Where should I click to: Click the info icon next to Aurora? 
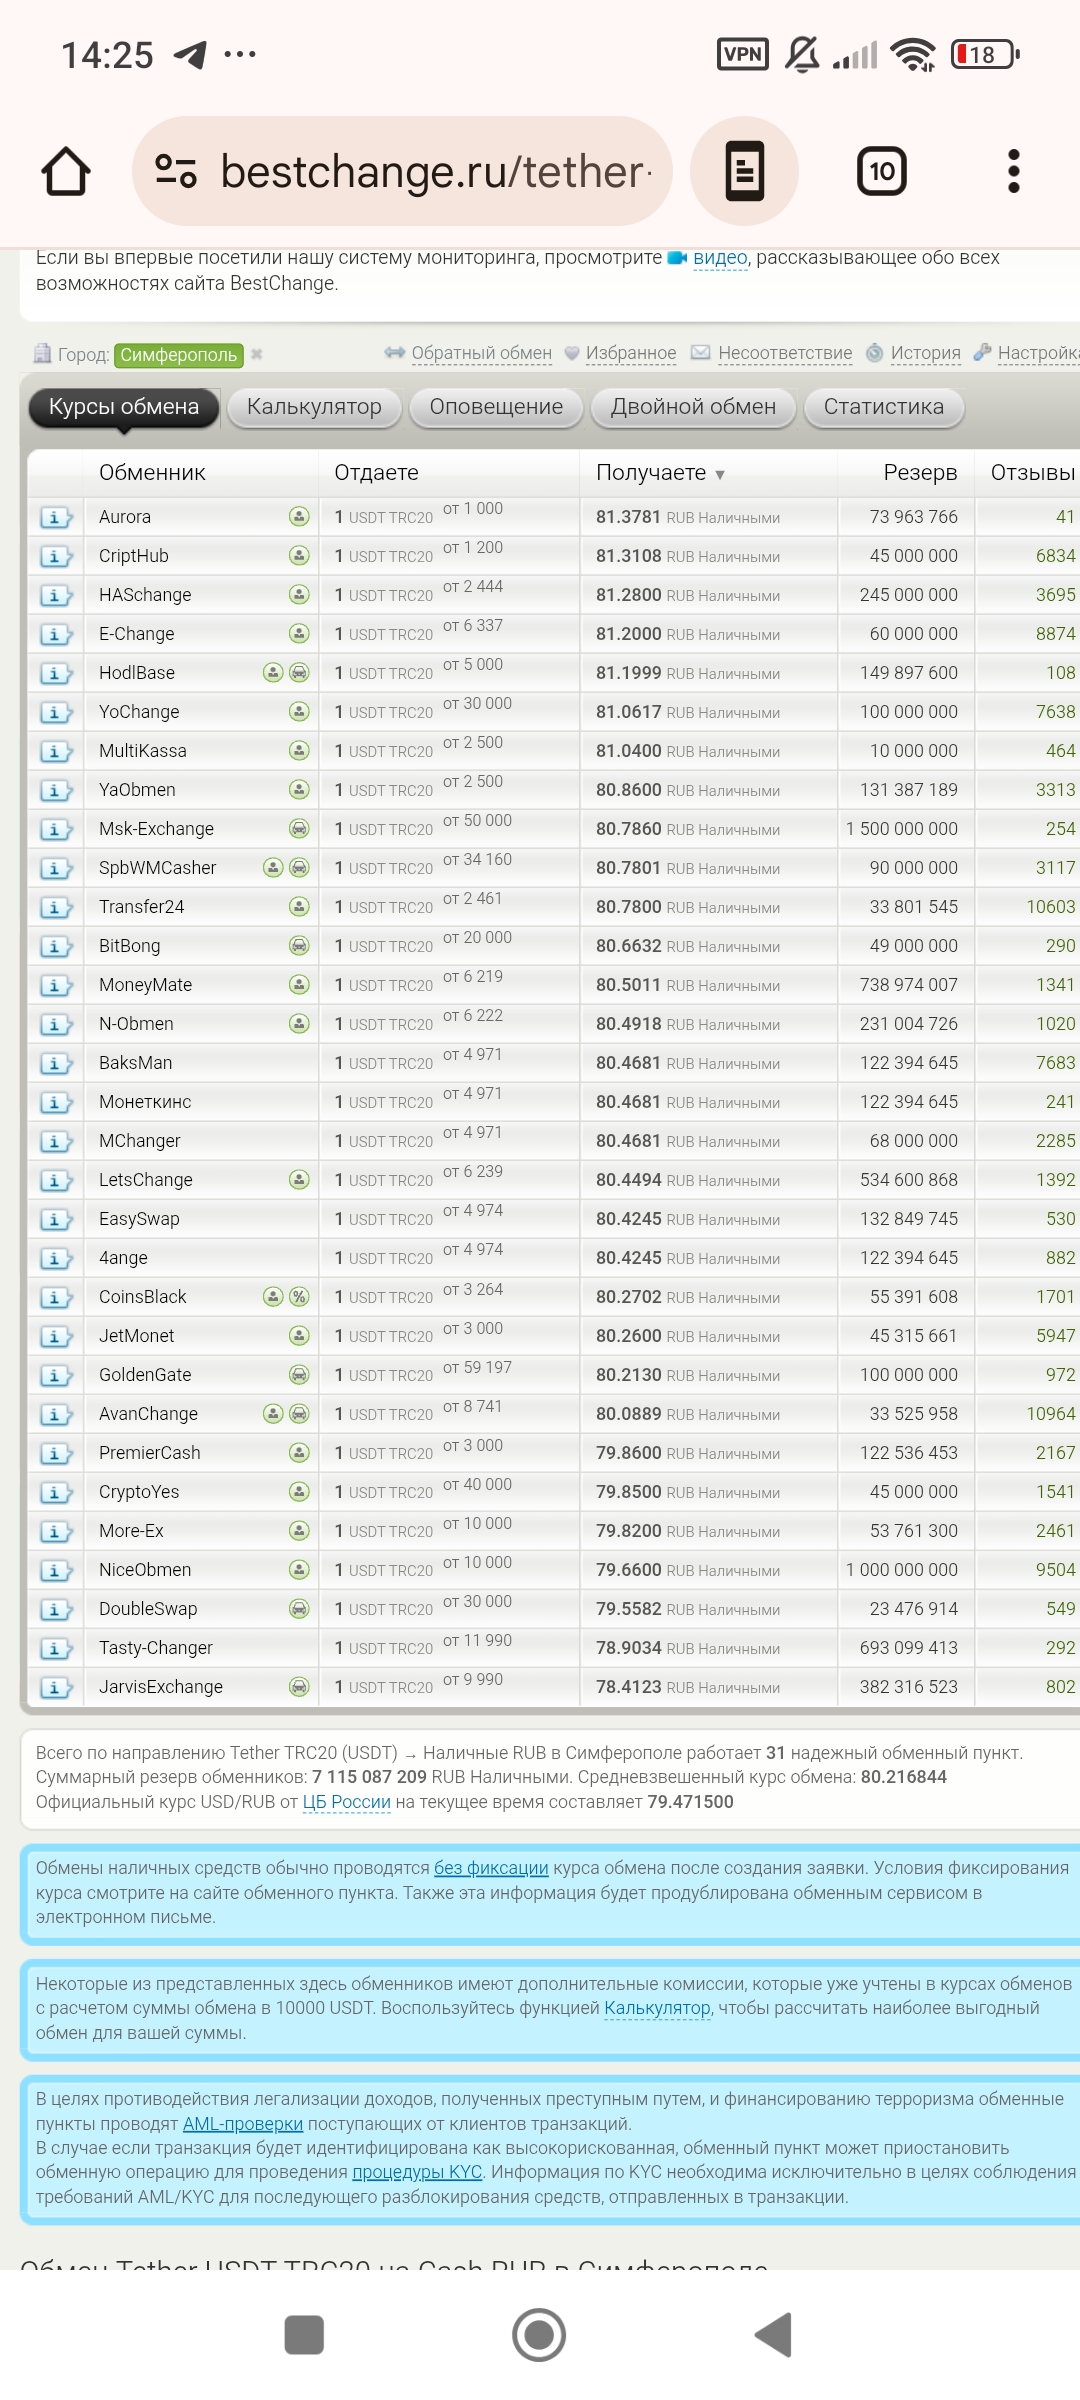55,518
